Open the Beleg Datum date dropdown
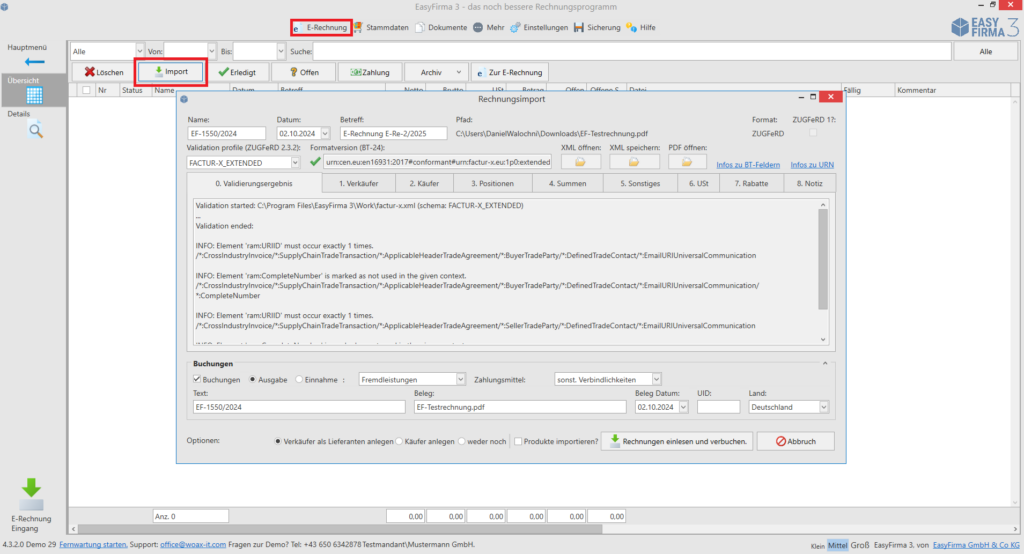The width and height of the screenshot is (1024, 554). 683,407
